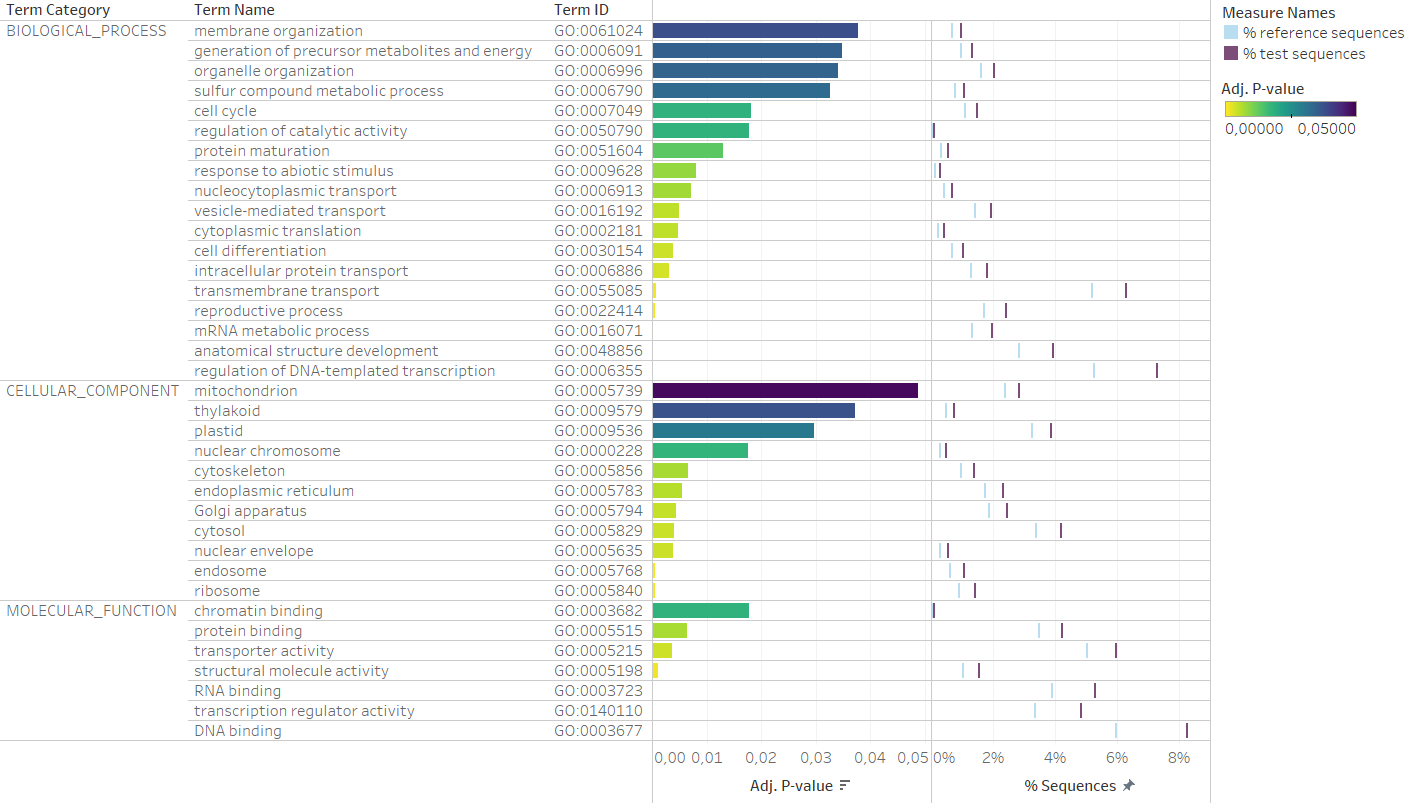This screenshot has height=804, width=1410.
Task: Select the cell cycle P-value bar
Action: tap(701, 111)
